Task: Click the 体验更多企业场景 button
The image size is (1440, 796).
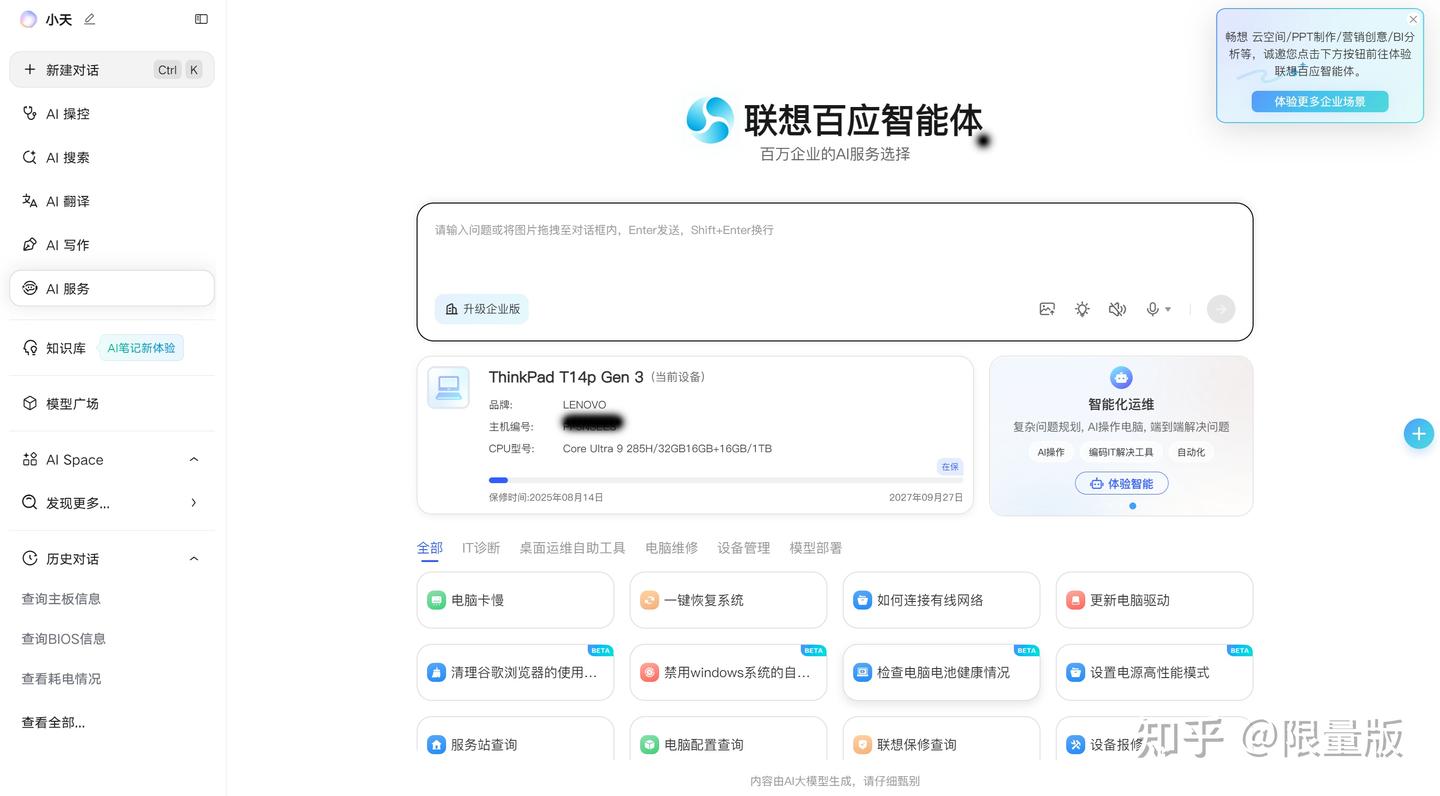Action: click(x=1319, y=102)
